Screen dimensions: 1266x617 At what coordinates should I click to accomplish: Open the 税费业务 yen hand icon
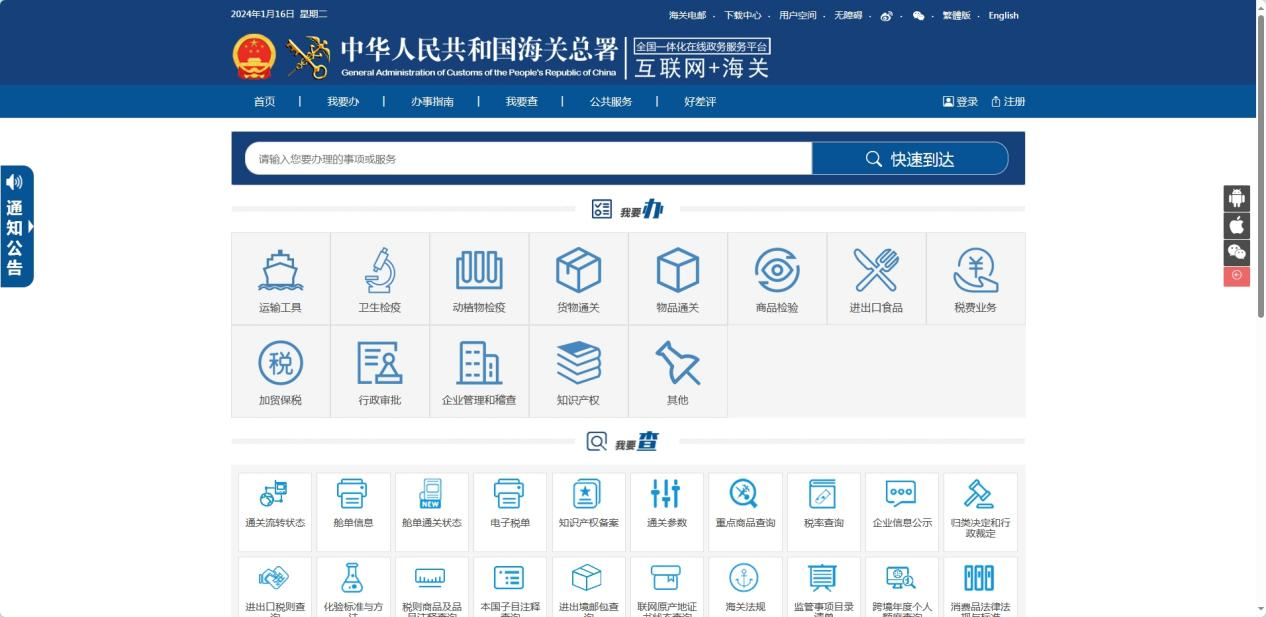point(975,270)
